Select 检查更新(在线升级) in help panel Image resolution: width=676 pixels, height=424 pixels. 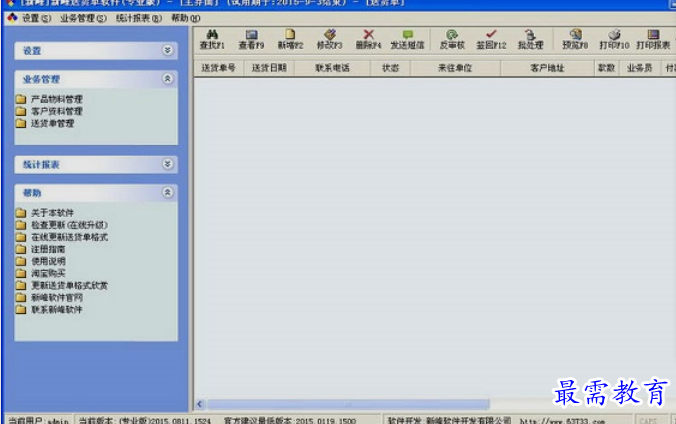click(62, 225)
